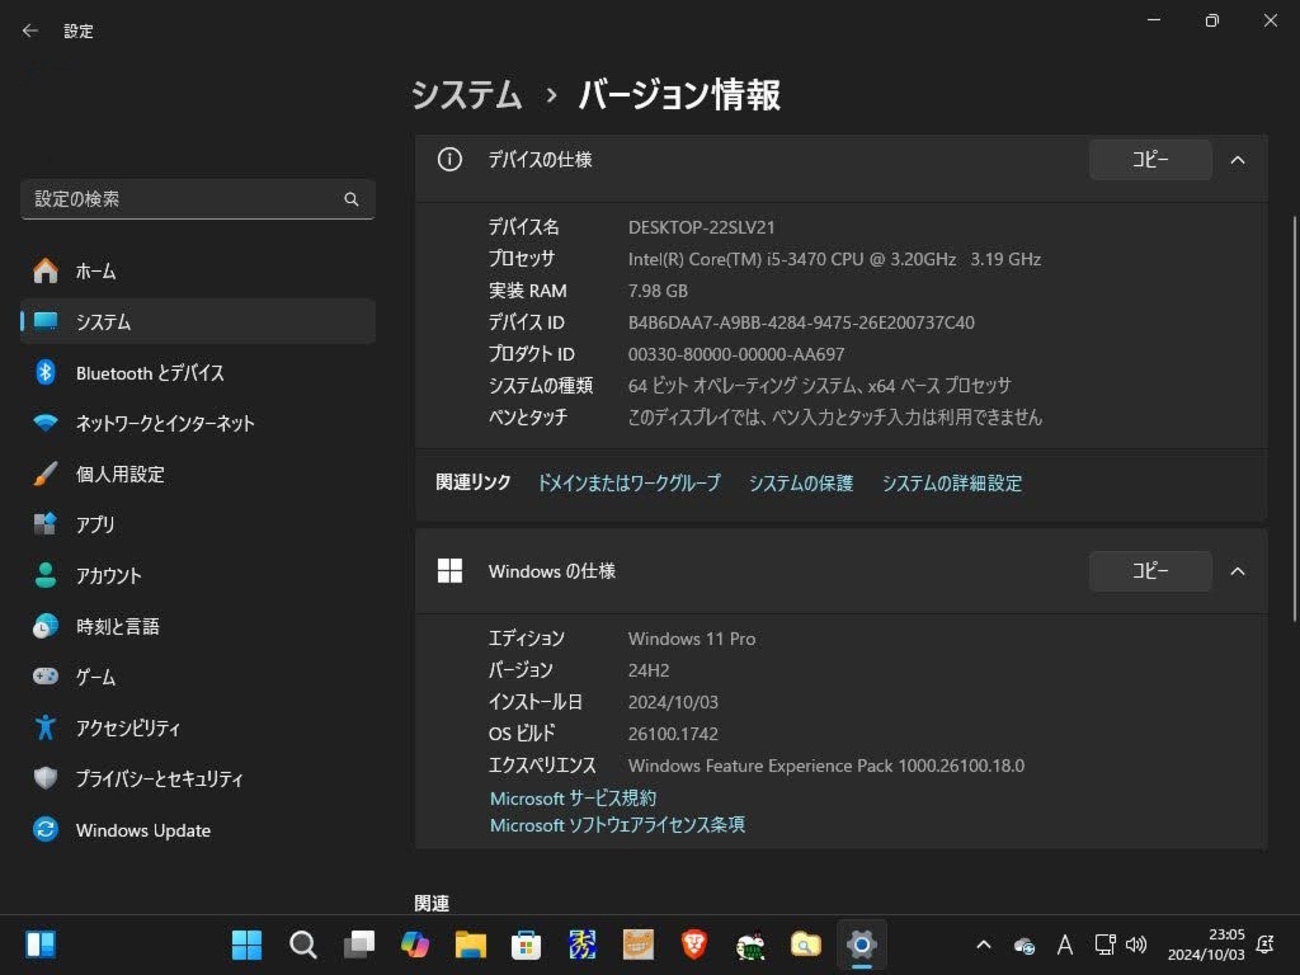Screen dimensions: 1300x975
Task: Select the device name DESKTOP-22SLV21
Action: [x=701, y=227]
